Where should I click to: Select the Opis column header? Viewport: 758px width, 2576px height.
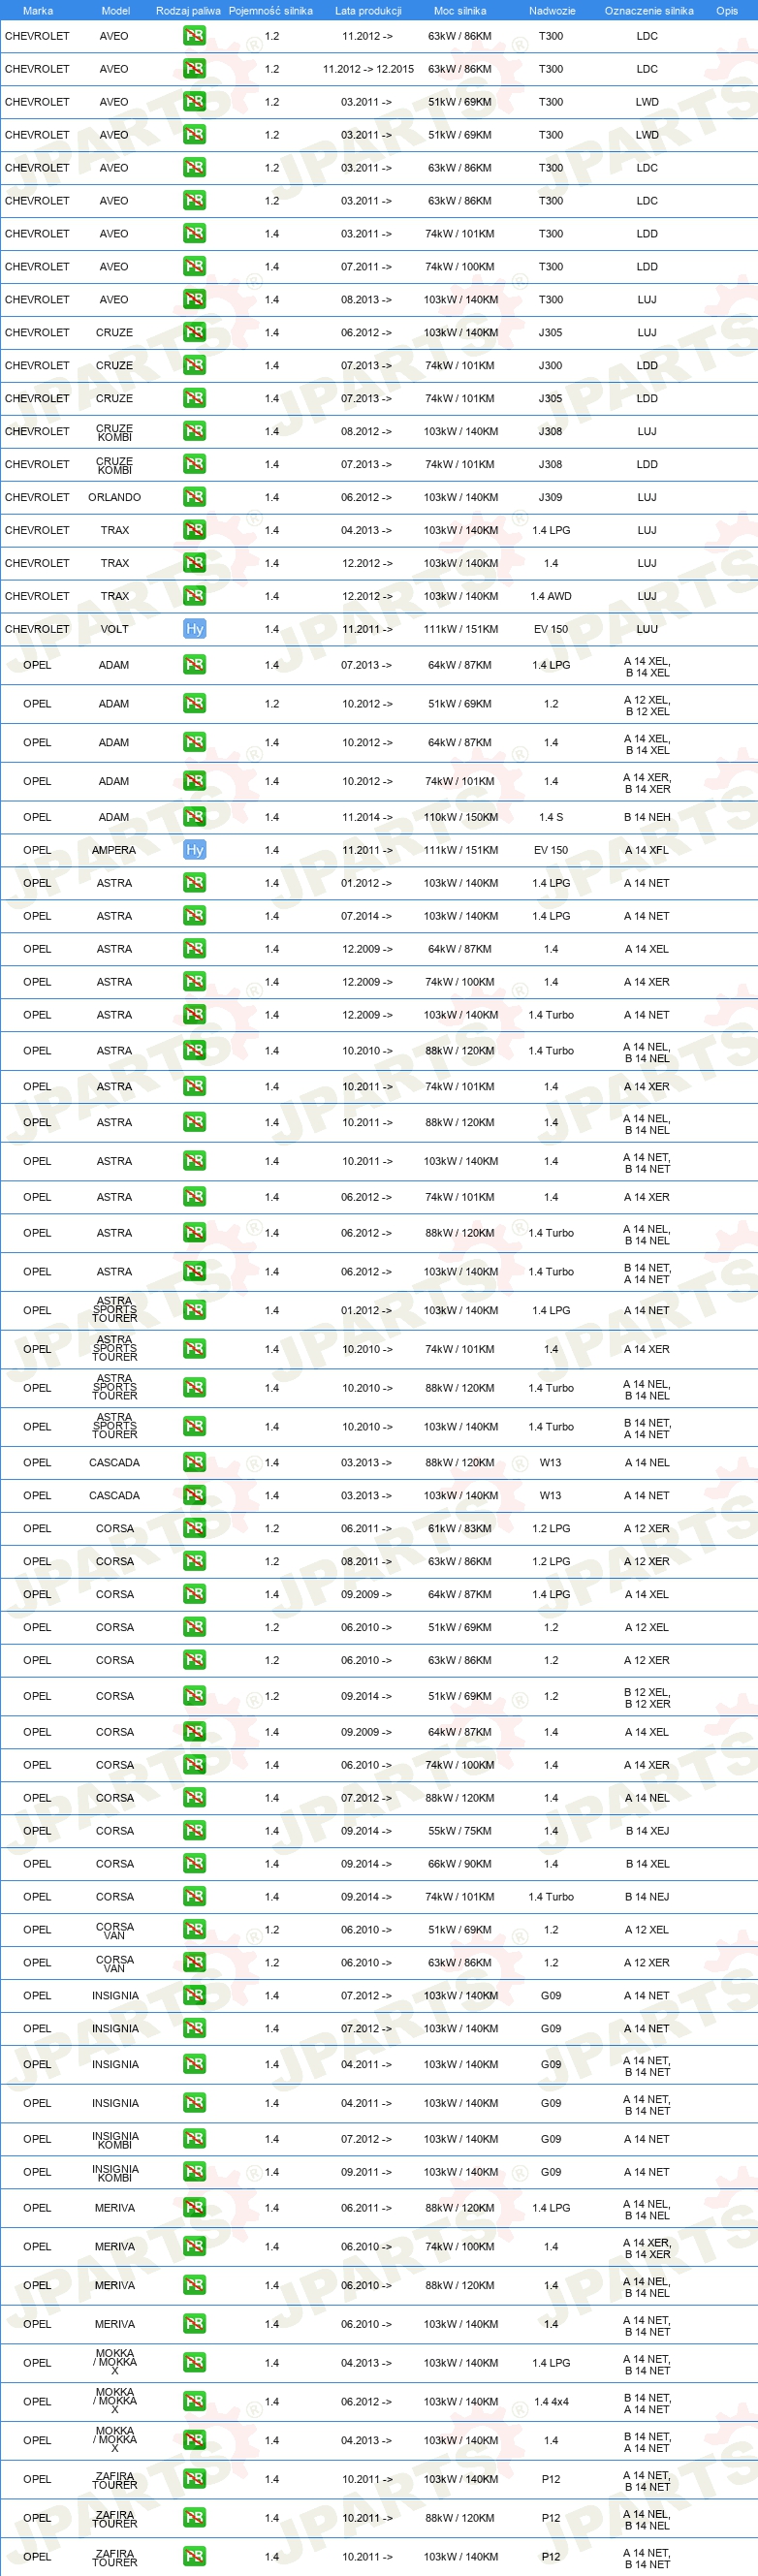click(727, 11)
